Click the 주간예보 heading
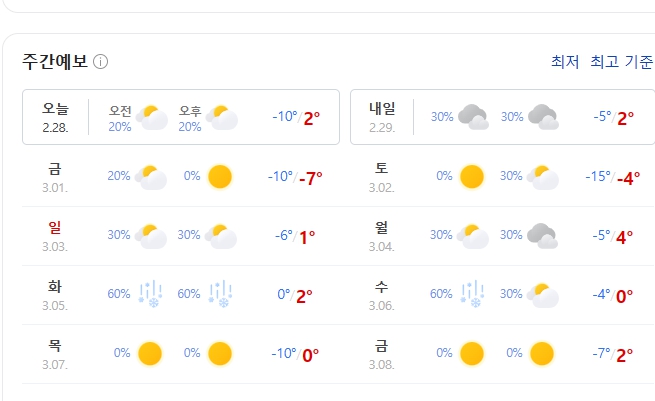 [x=55, y=62]
